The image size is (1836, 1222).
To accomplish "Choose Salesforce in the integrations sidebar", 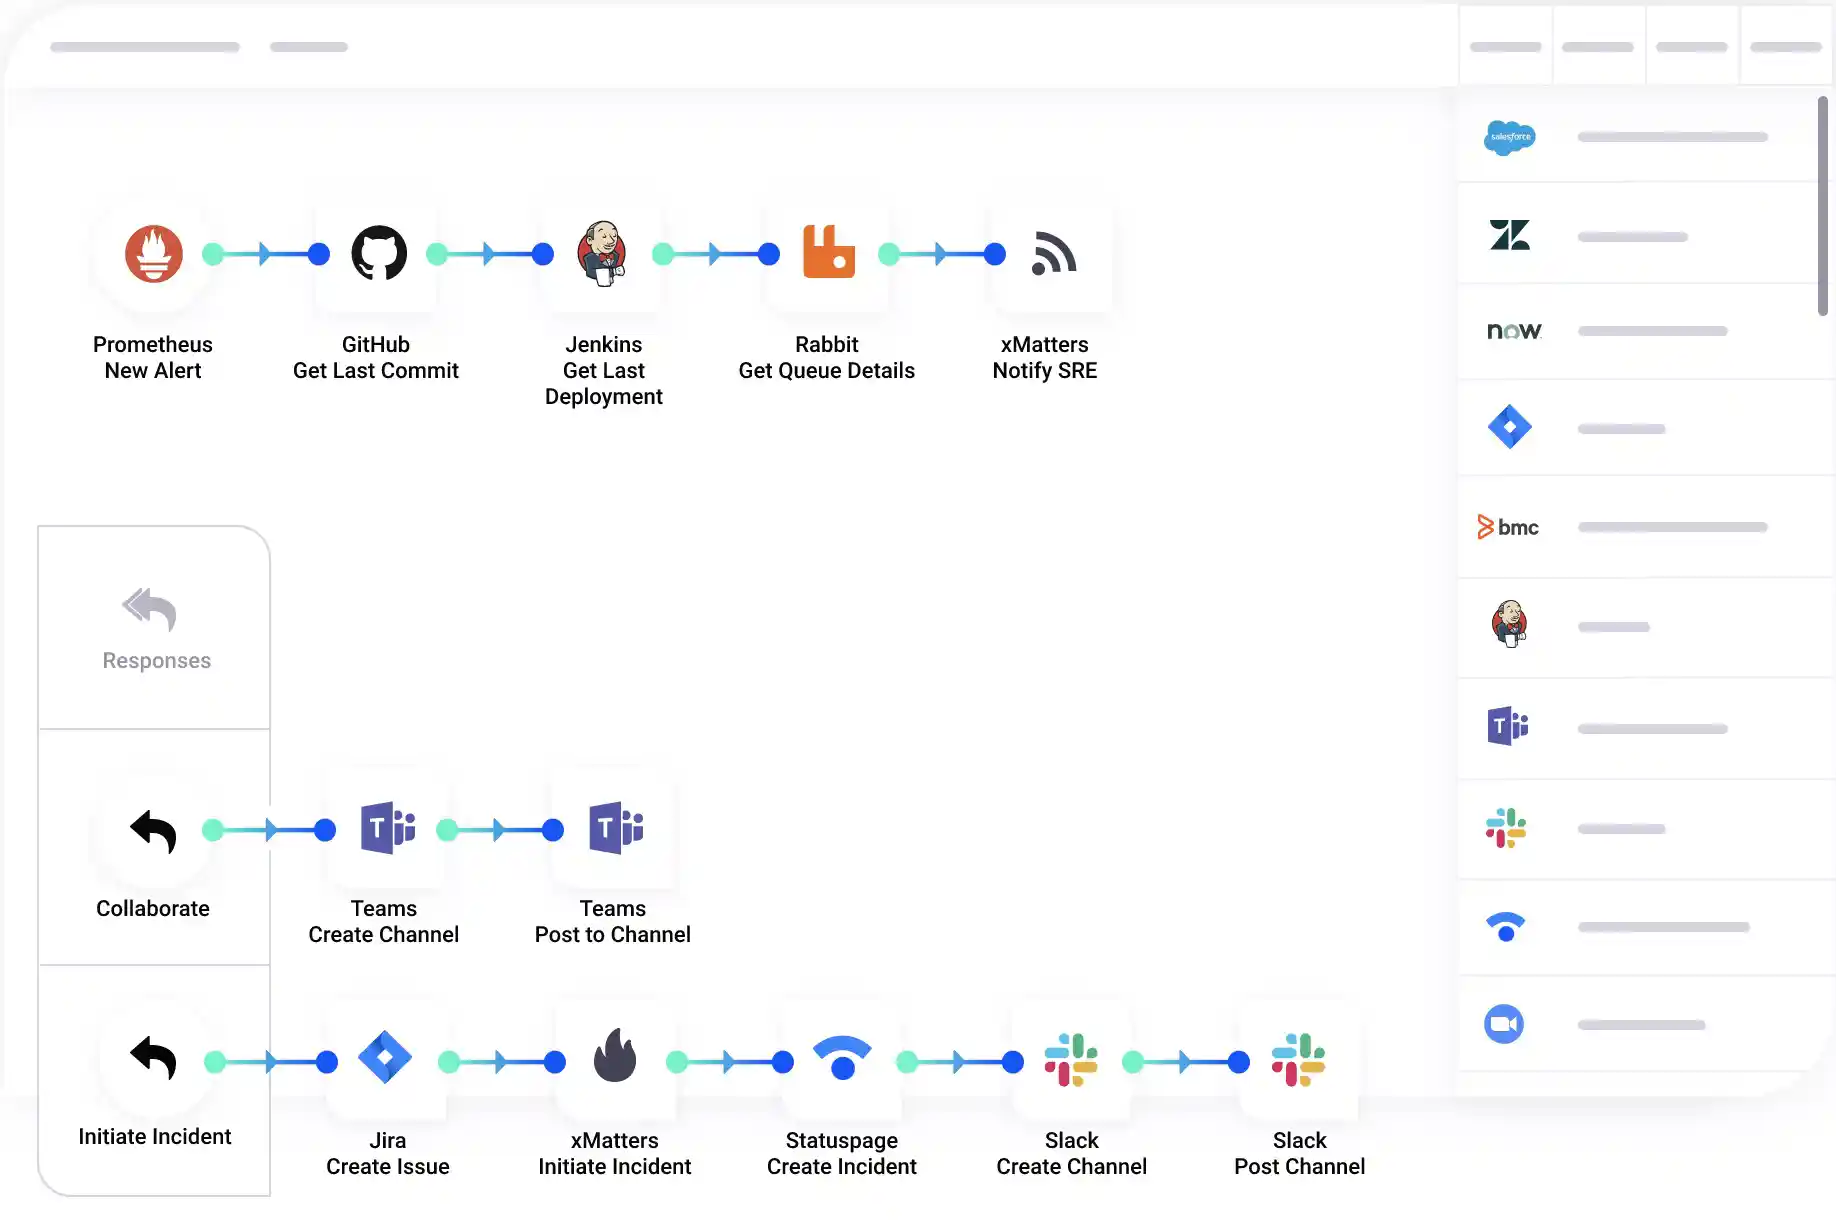I will [x=1510, y=137].
